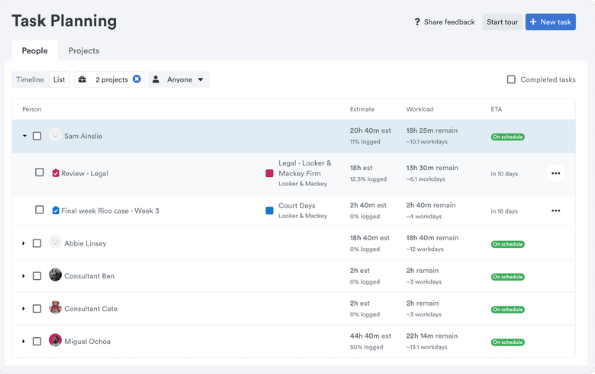Click Abbie Linsey's On schedule badge
The image size is (595, 374).
point(508,244)
